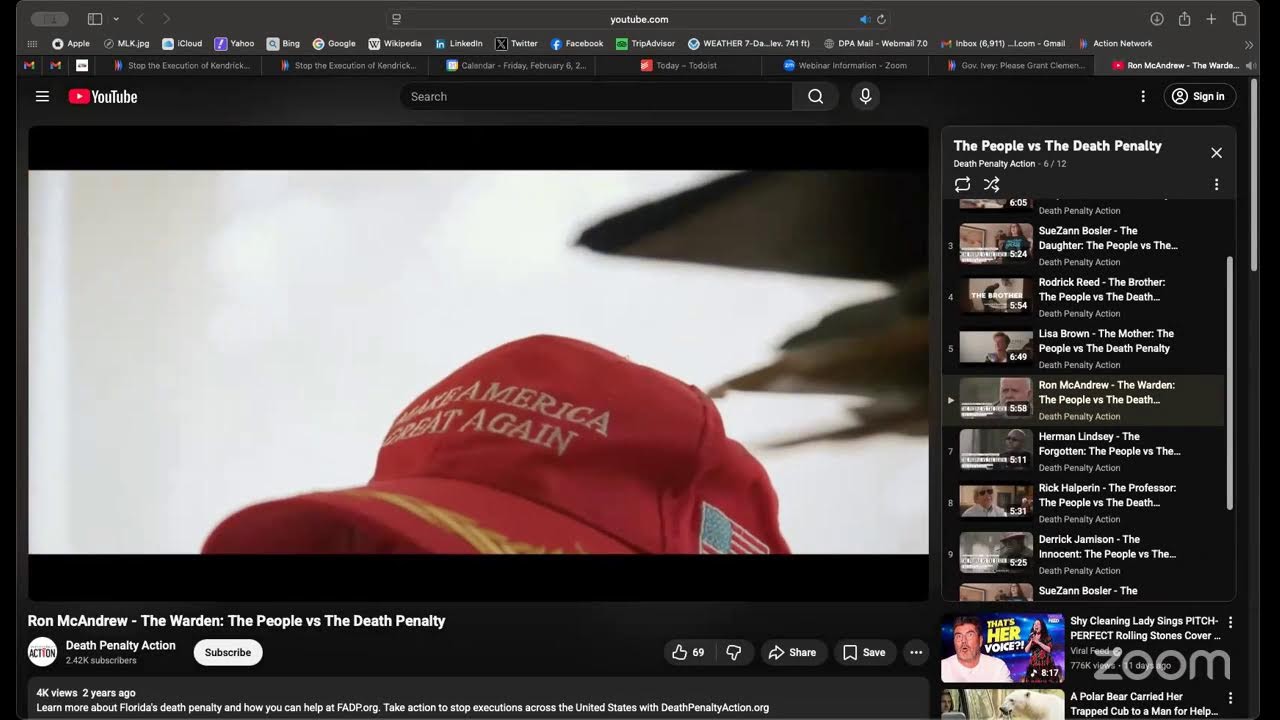The image size is (1280, 720).
Task: Select Ron McAndrew - The Warden playlist item
Action: (1083, 399)
